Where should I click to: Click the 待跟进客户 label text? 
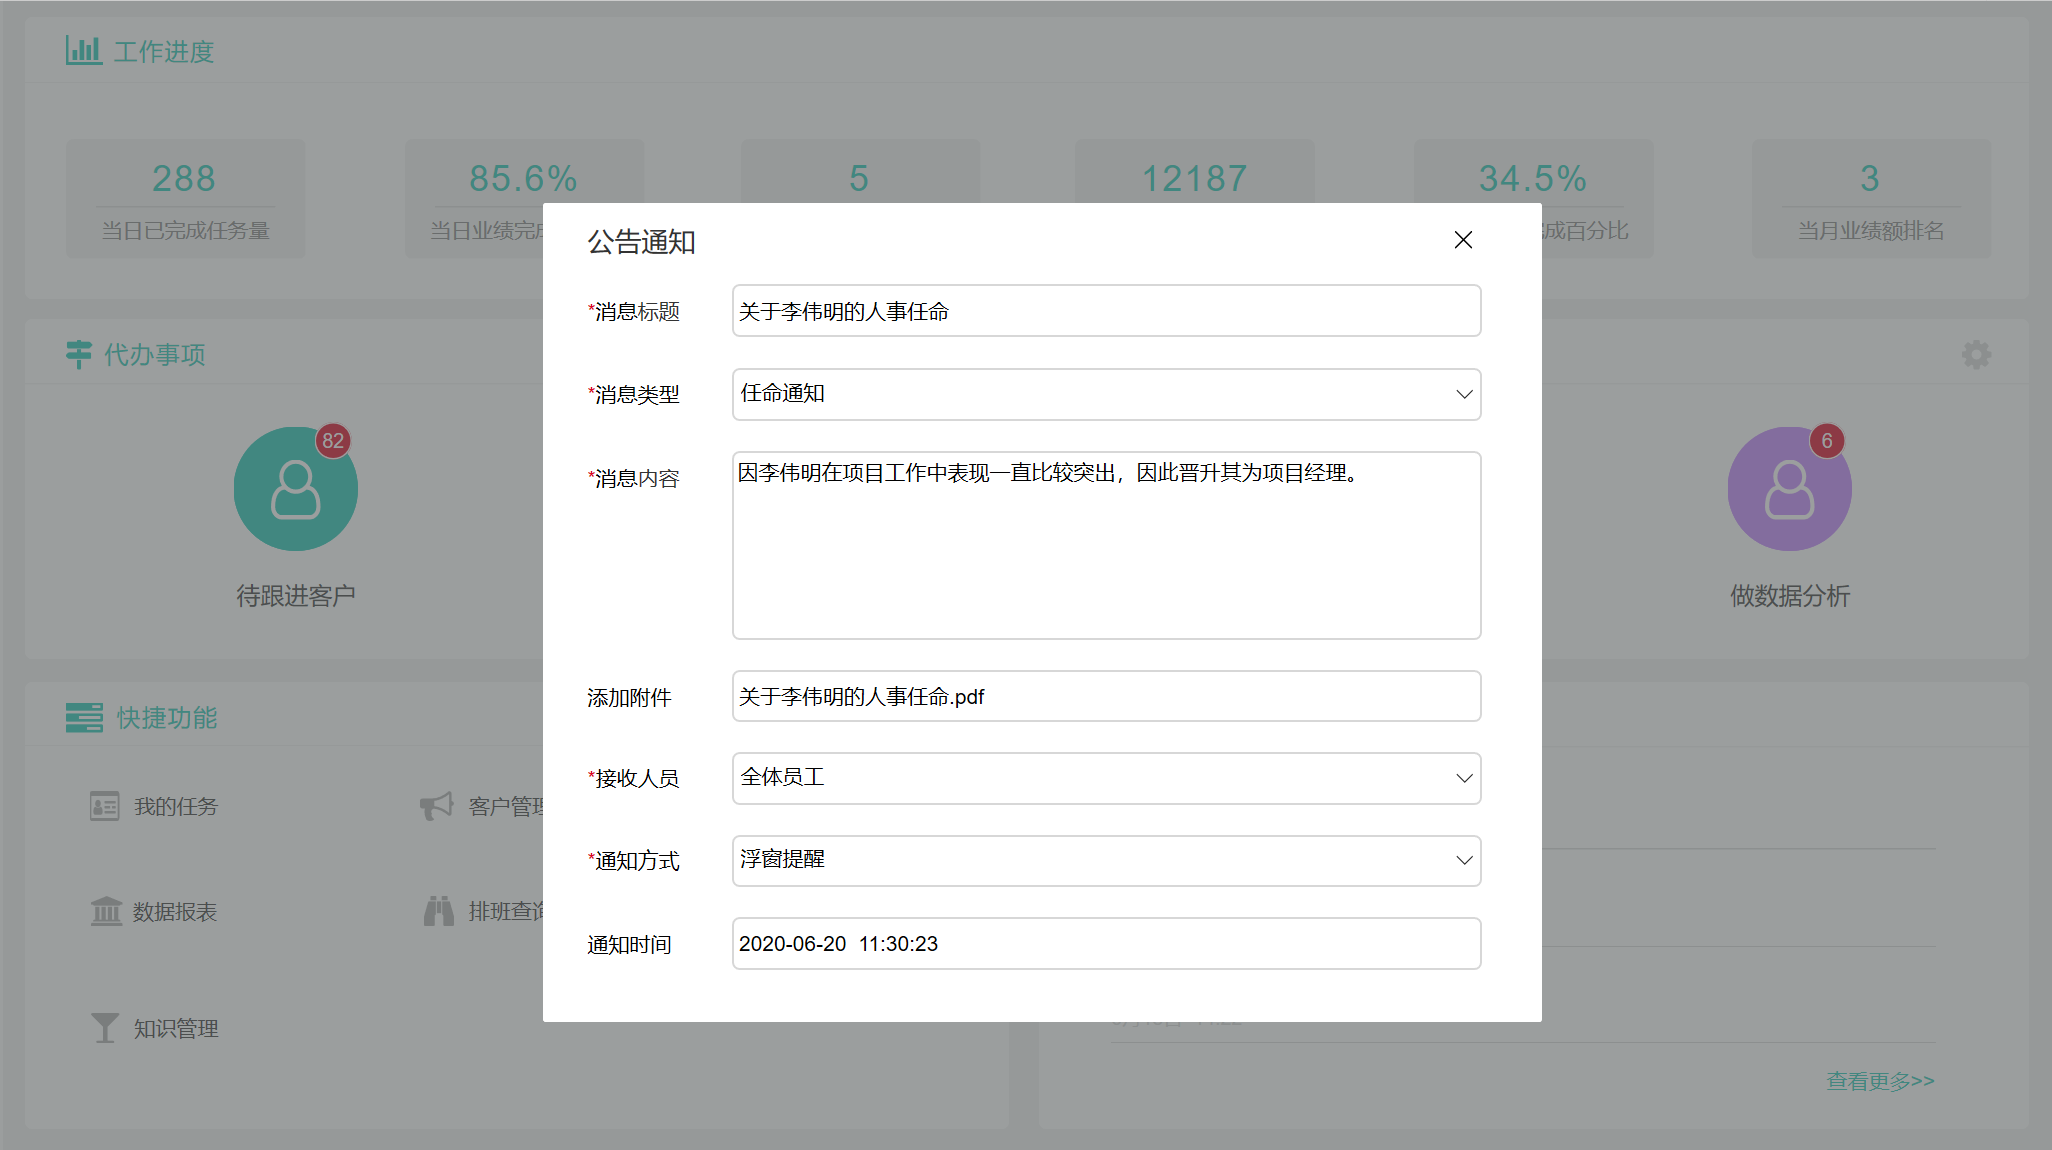pos(296,596)
